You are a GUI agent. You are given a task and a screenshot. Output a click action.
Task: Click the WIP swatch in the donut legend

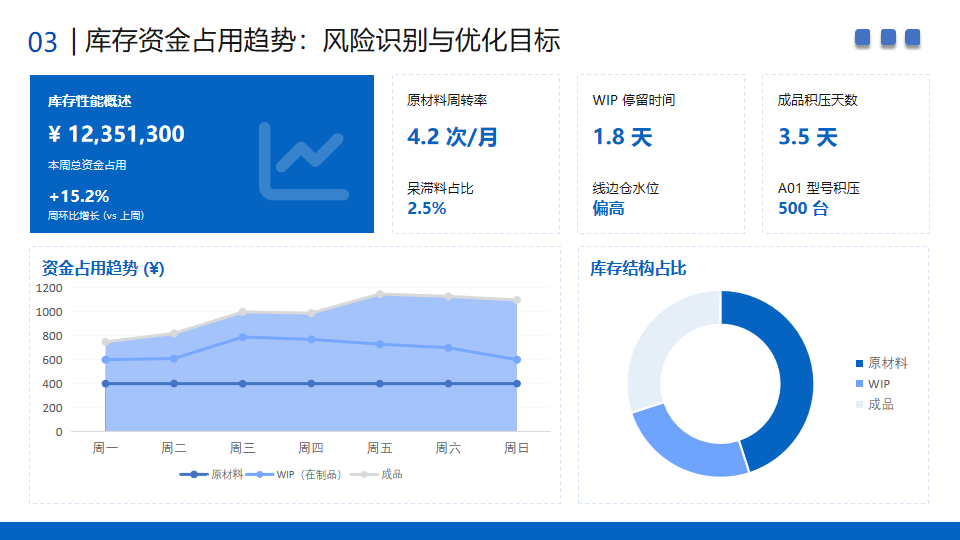coord(859,384)
